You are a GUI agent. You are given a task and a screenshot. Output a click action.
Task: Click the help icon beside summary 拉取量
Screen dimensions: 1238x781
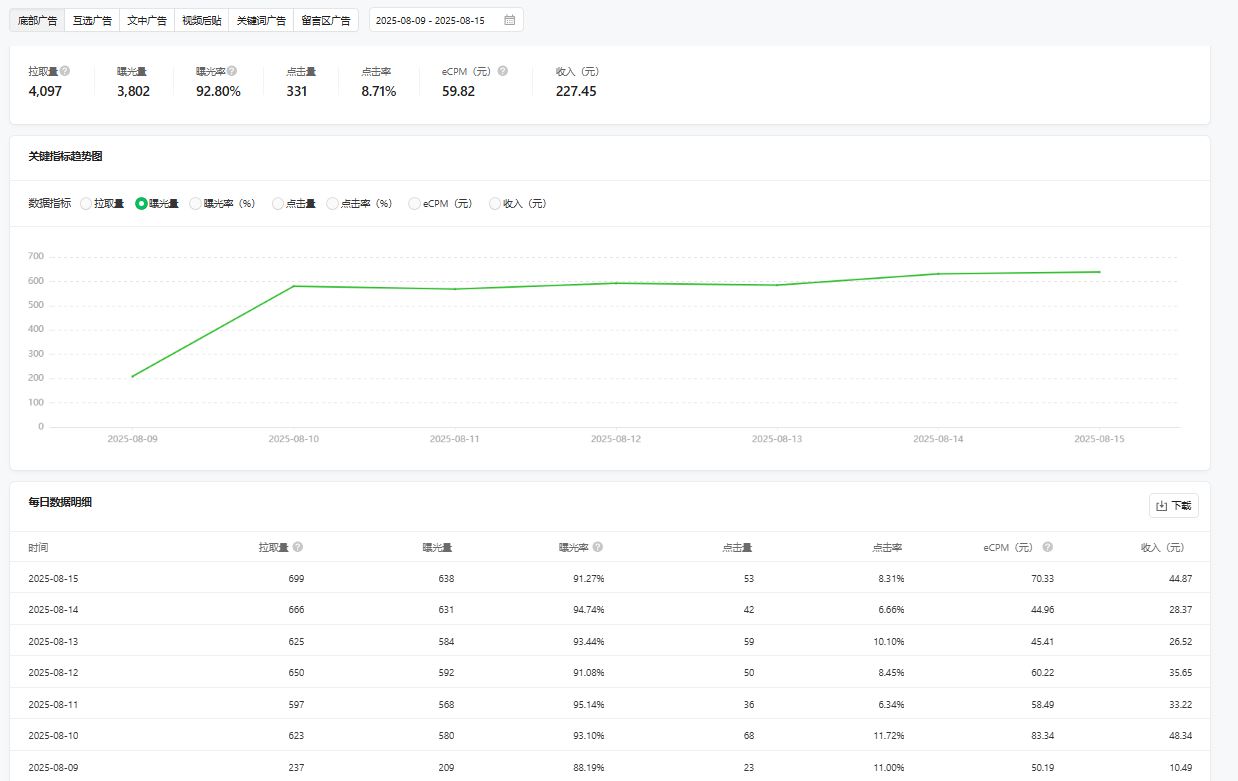coord(65,71)
